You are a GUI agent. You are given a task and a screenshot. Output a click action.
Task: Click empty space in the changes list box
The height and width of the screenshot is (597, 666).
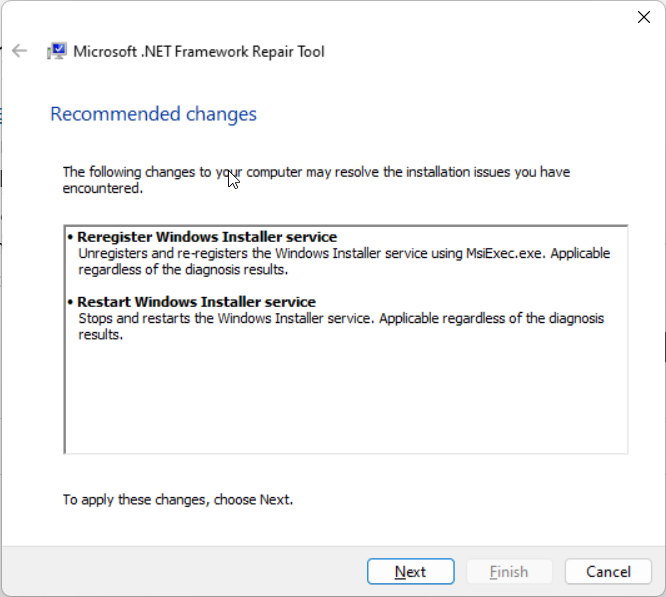(345, 400)
